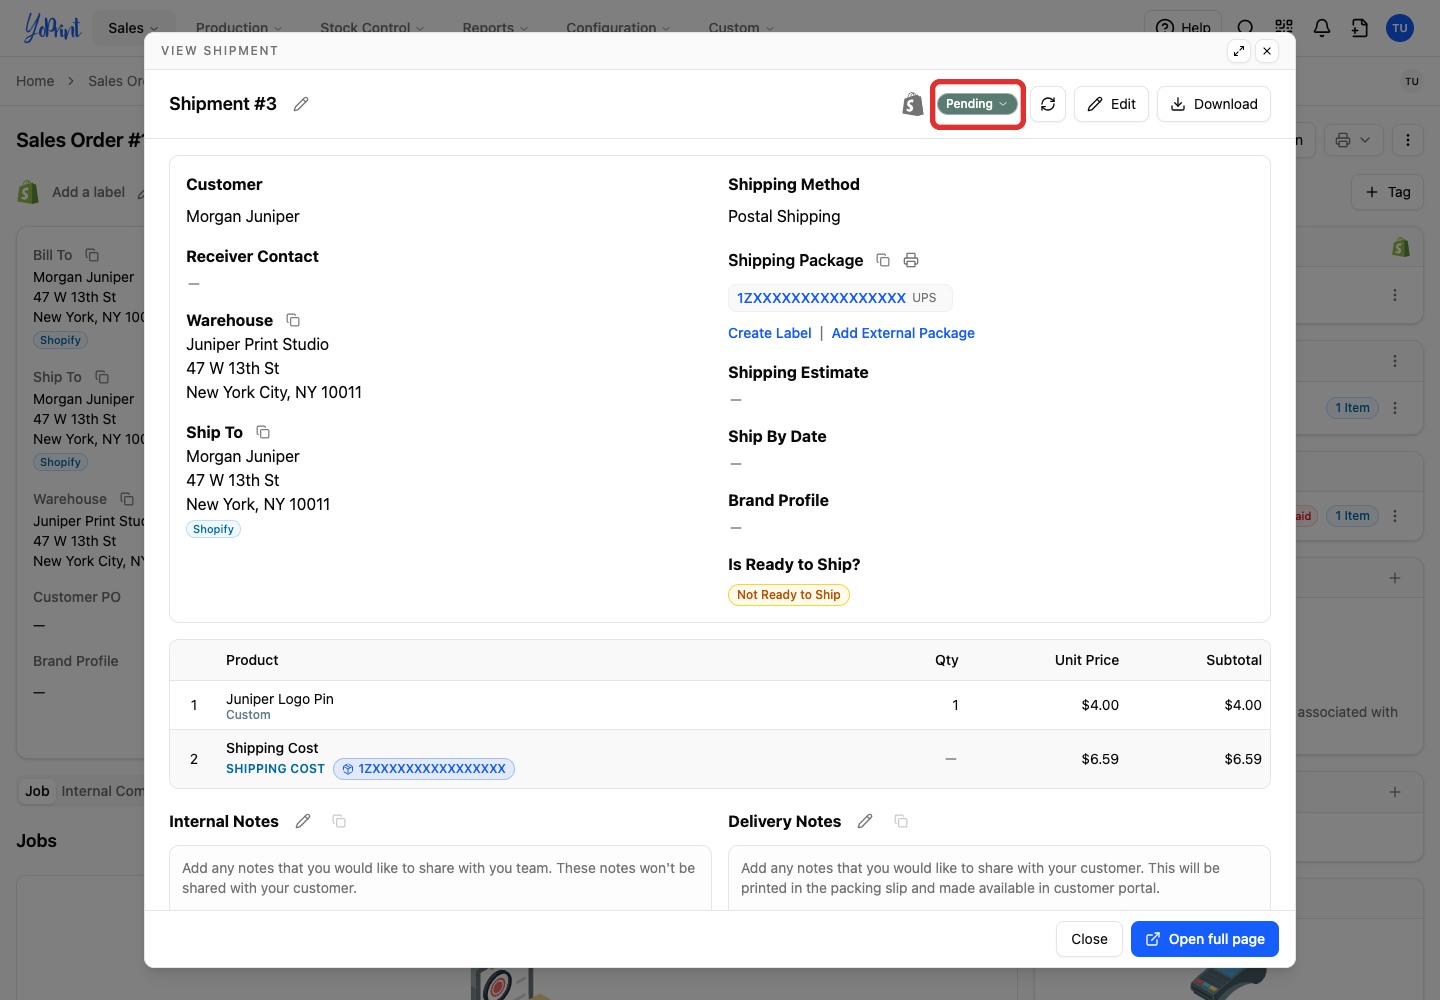Screen dimensions: 1440x1000
Task: Edit Internal Notes with pencil icon
Action: pyautogui.click(x=303, y=821)
